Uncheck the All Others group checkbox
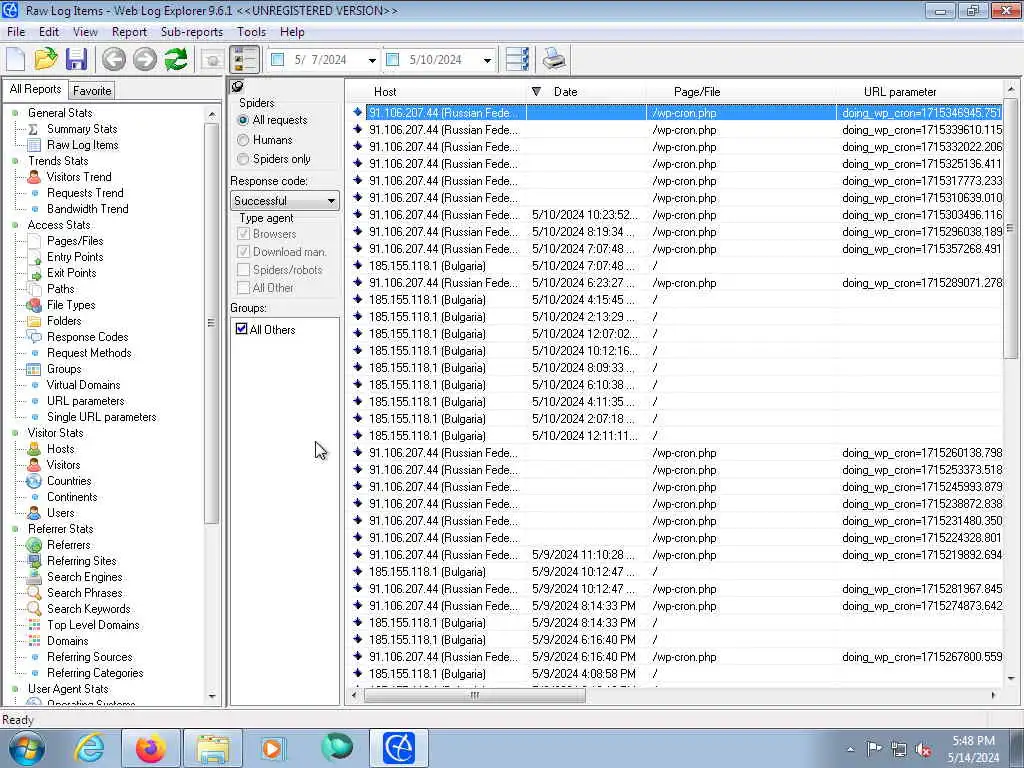The width and height of the screenshot is (1024, 768). (242, 329)
